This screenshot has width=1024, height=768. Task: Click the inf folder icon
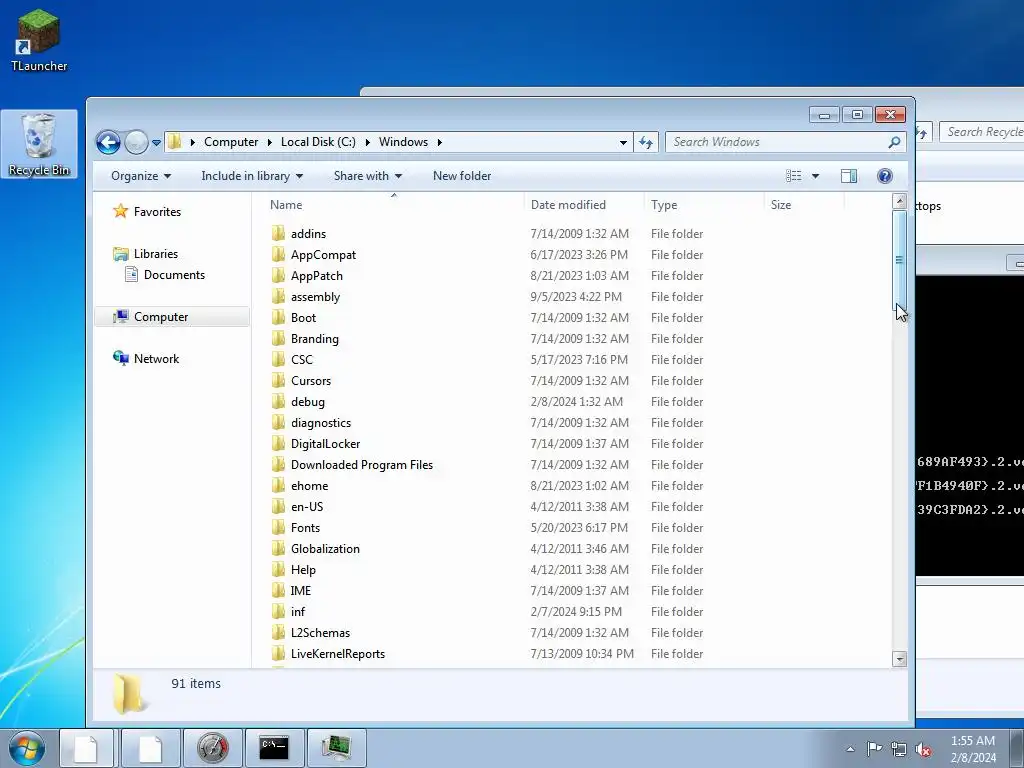pyautogui.click(x=278, y=611)
